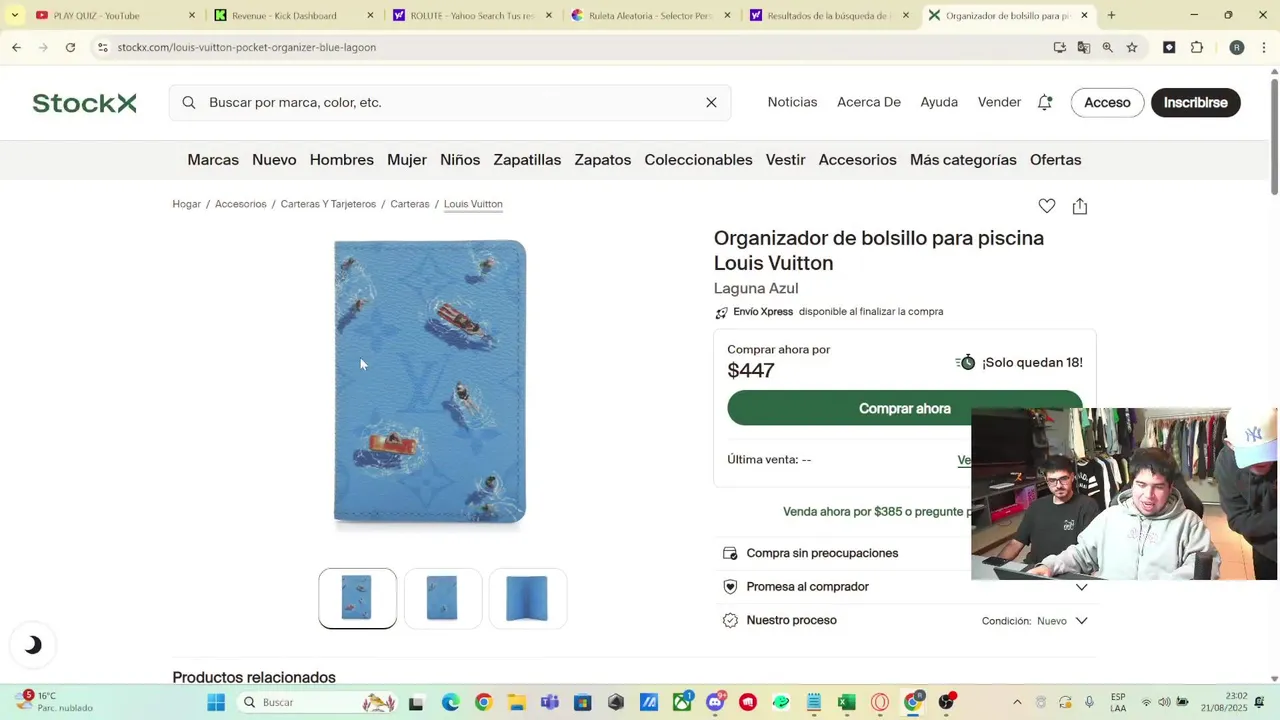Switch to Revenue - Kick Dashboard tab
Image resolution: width=1280 pixels, height=720 pixels.
[x=292, y=15]
